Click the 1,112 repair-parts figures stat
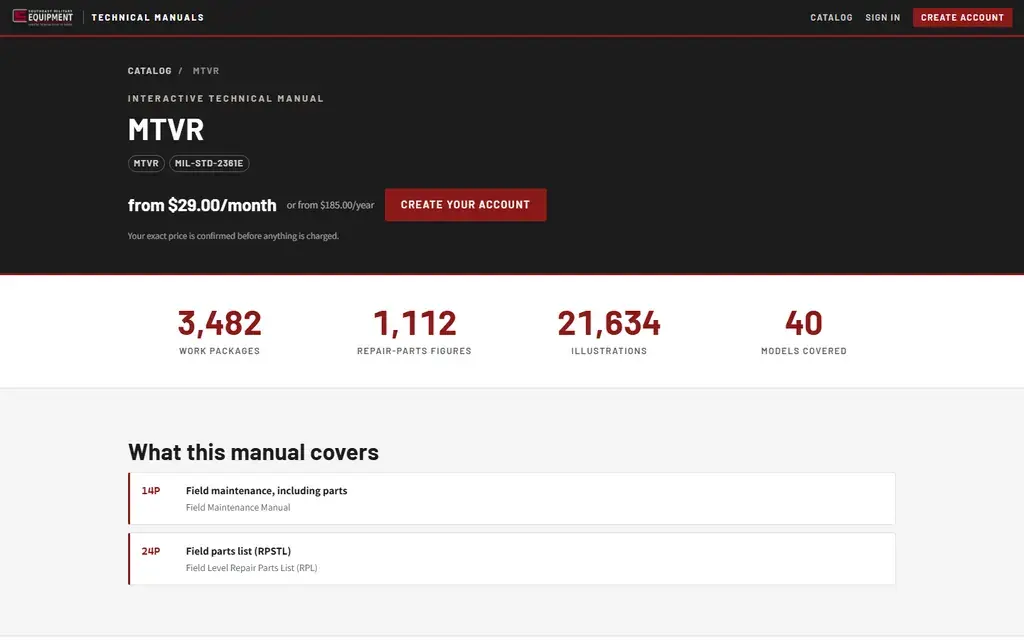1024x640 pixels. pos(414,332)
